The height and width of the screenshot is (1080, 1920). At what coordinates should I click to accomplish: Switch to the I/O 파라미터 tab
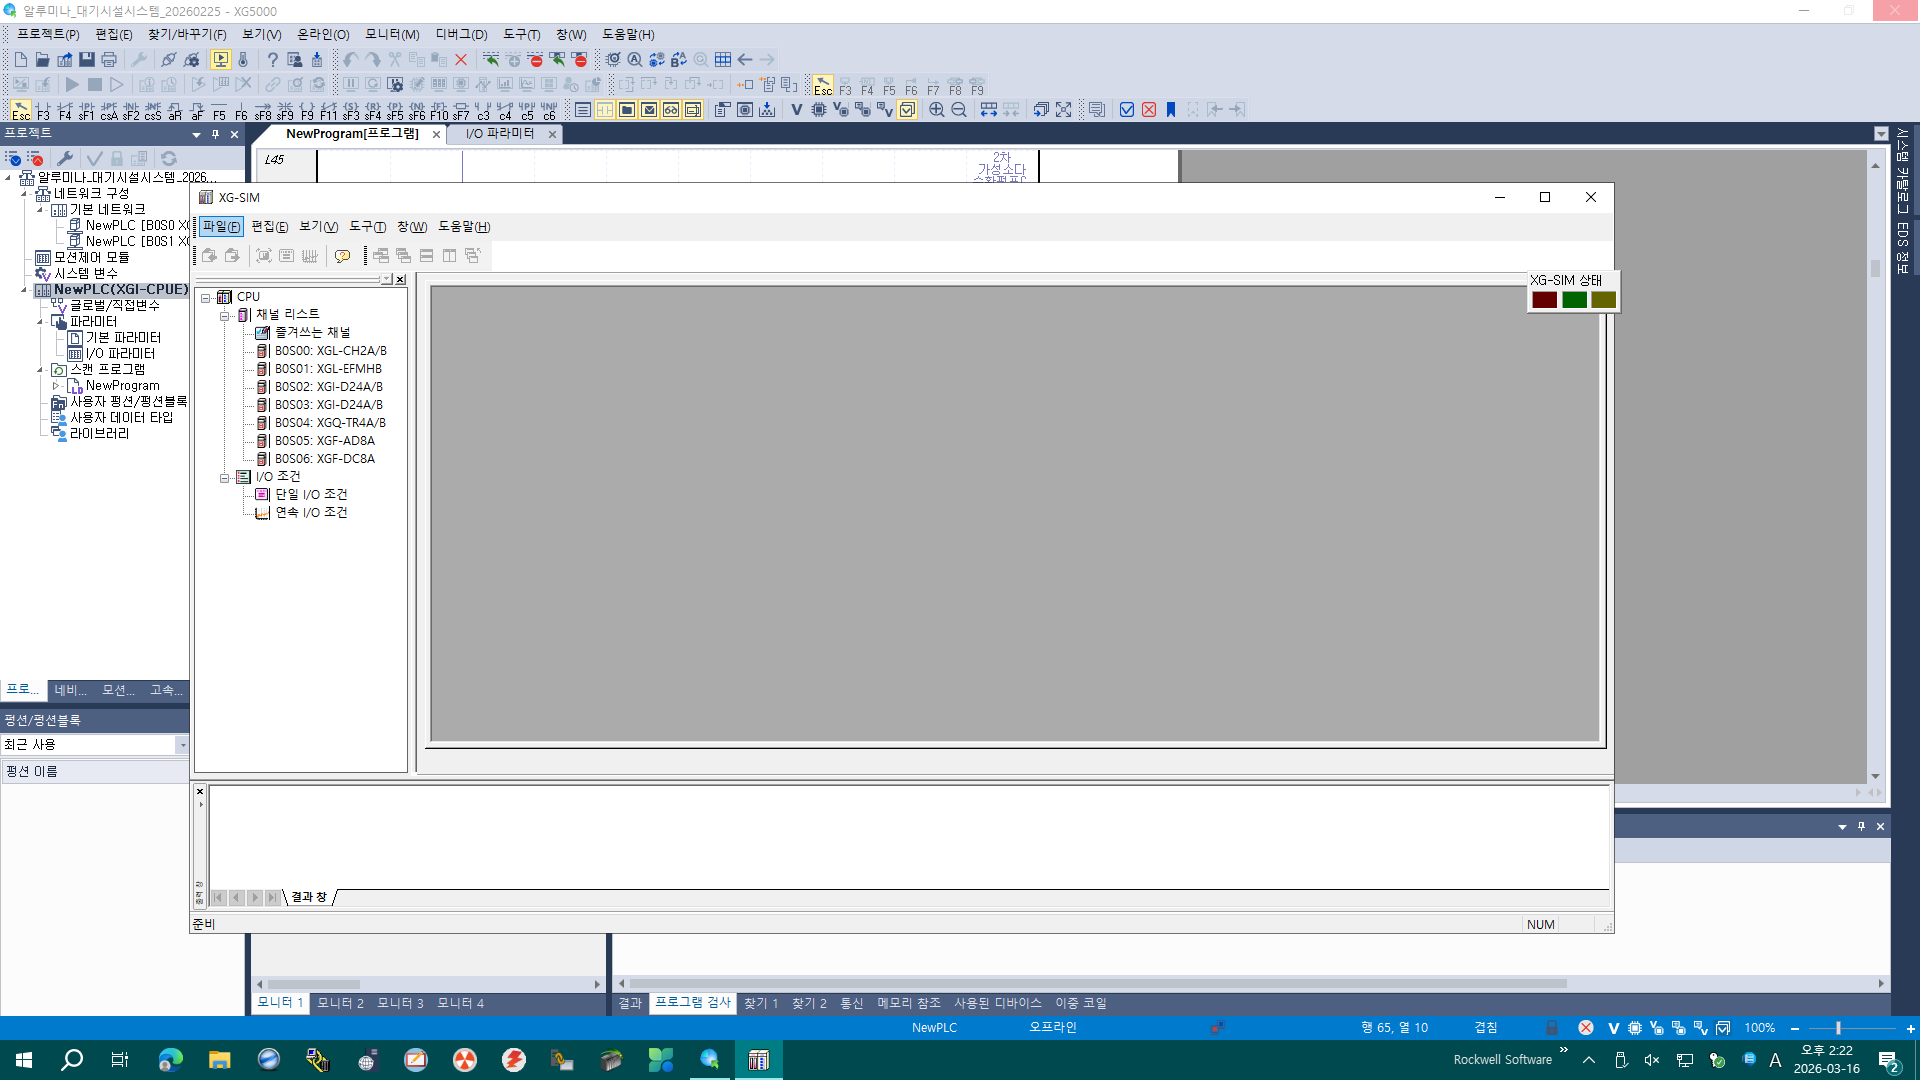(500, 134)
